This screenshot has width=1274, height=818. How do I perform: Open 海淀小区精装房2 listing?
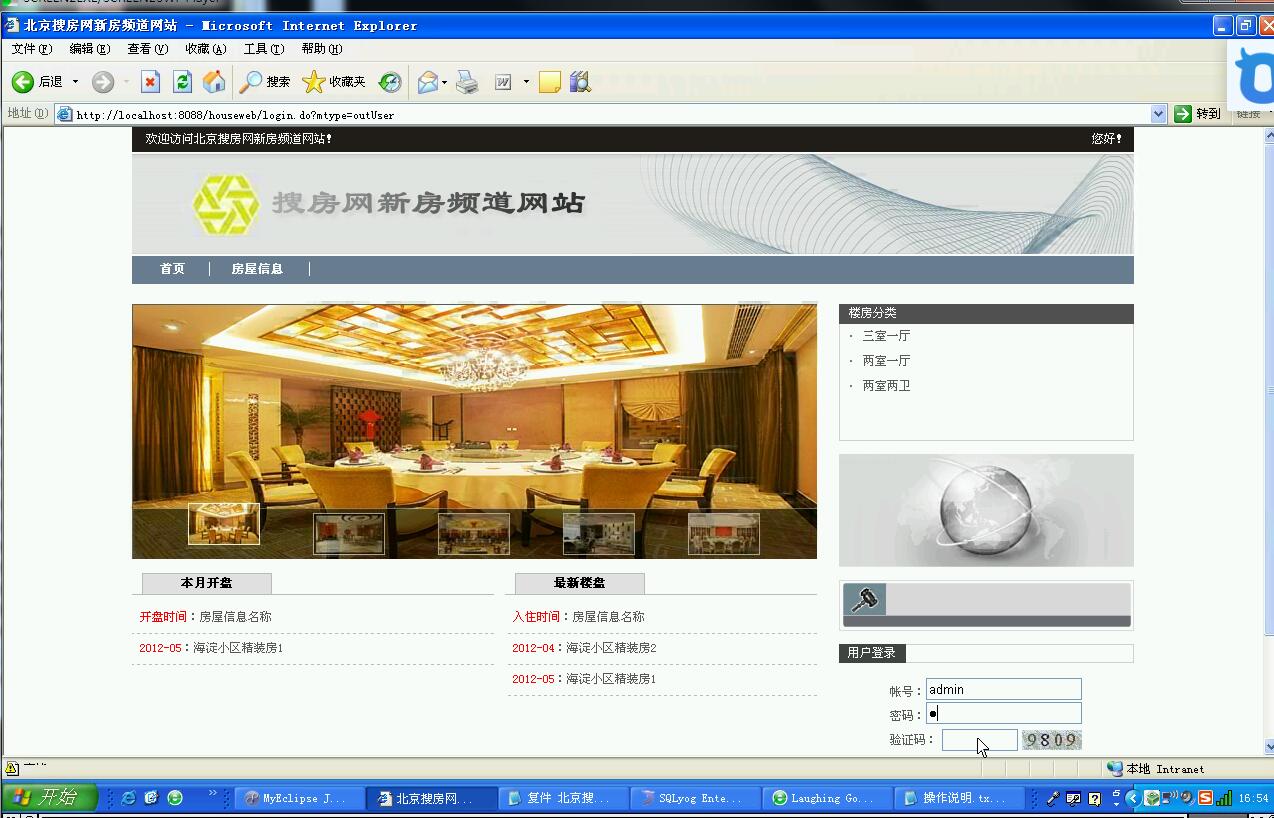click(611, 648)
